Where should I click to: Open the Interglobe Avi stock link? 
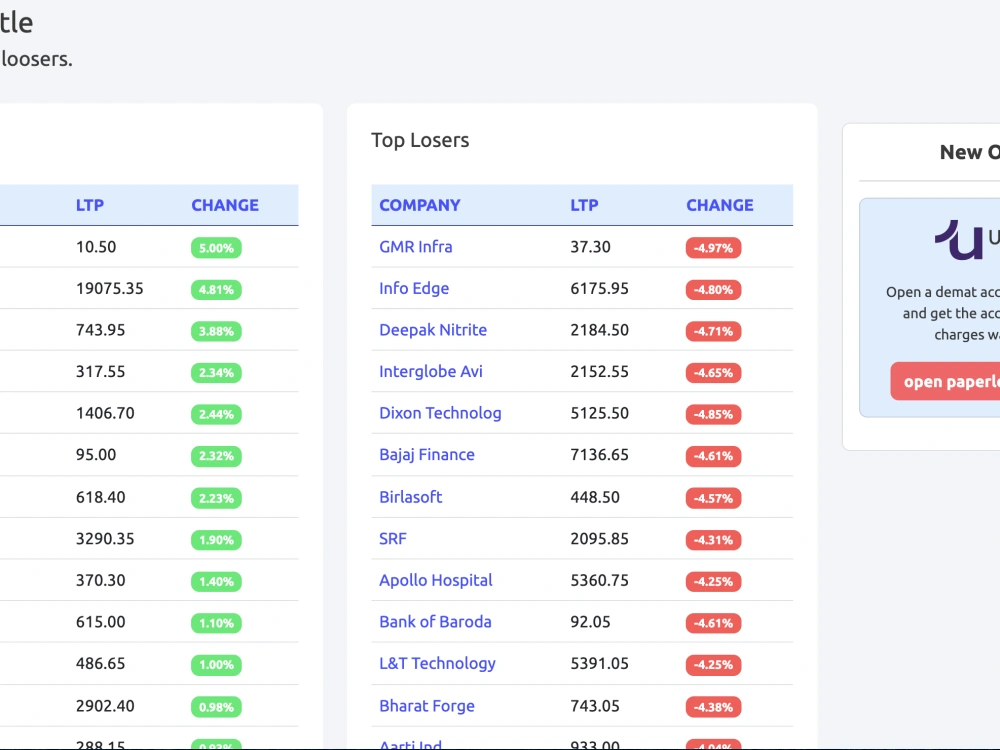pyautogui.click(x=431, y=371)
